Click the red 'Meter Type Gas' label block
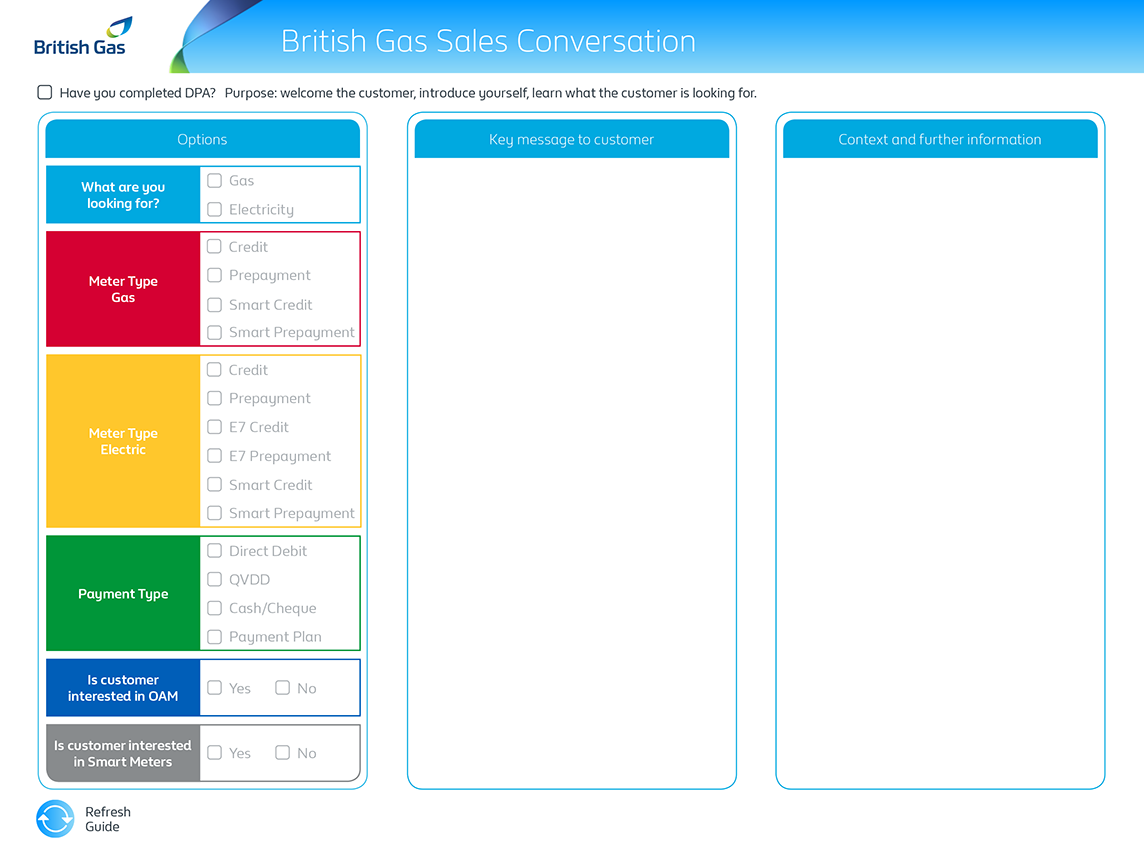 click(x=123, y=290)
